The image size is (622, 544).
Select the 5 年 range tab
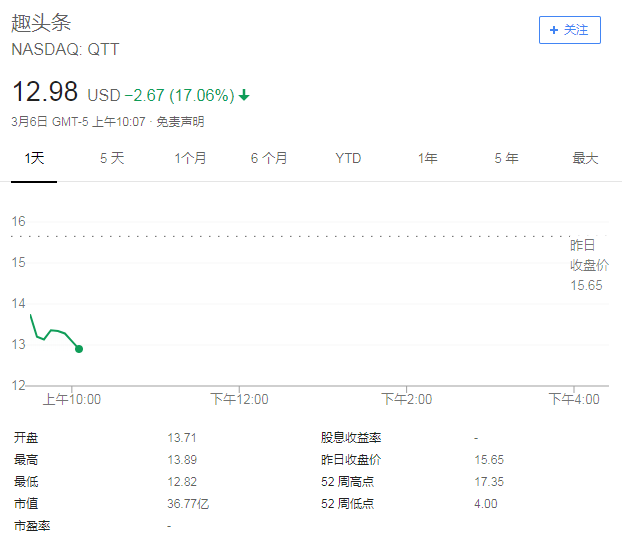(506, 158)
